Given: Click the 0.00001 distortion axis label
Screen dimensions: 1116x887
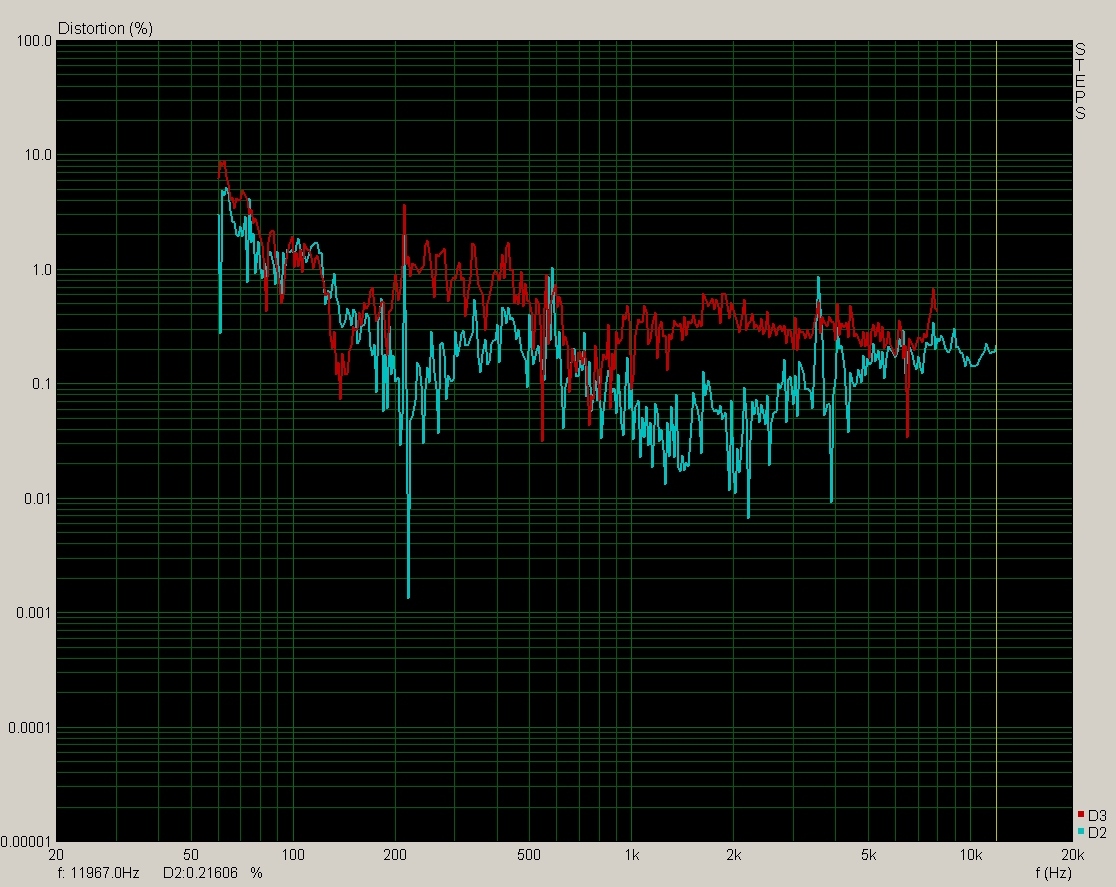Looking at the screenshot, I should [x=26, y=842].
